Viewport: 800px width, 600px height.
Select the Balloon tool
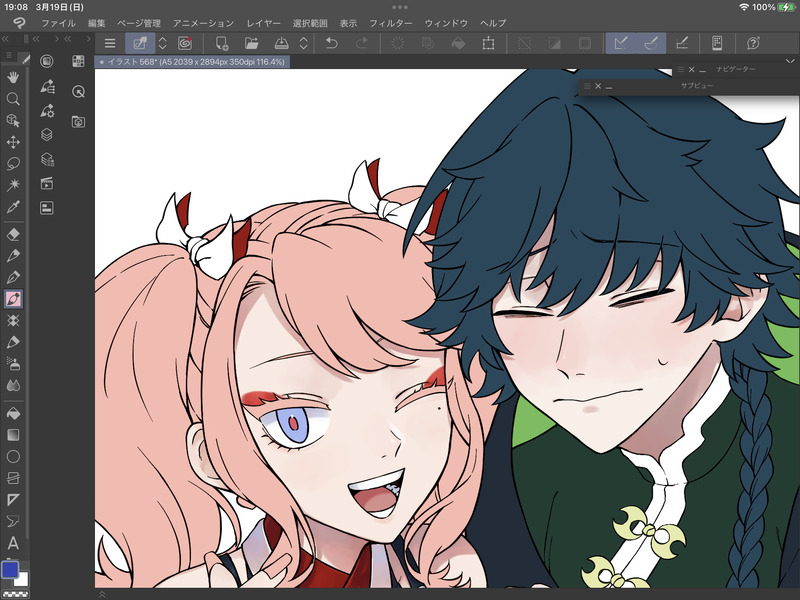coord(13,521)
